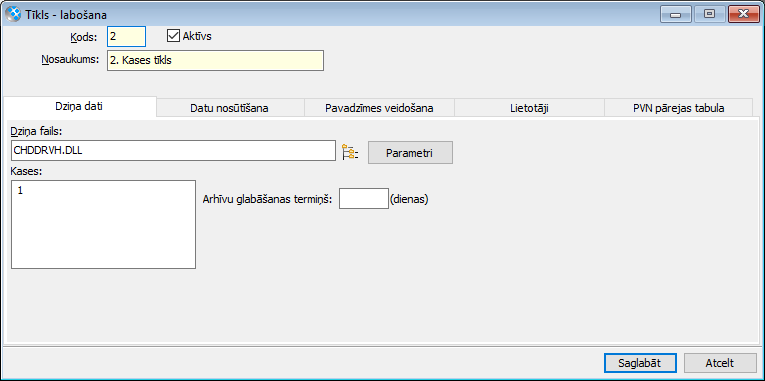Image resolution: width=765 pixels, height=381 pixels.
Task: Maximize the Tīkls - labošana window
Action: pyautogui.click(x=709, y=14)
